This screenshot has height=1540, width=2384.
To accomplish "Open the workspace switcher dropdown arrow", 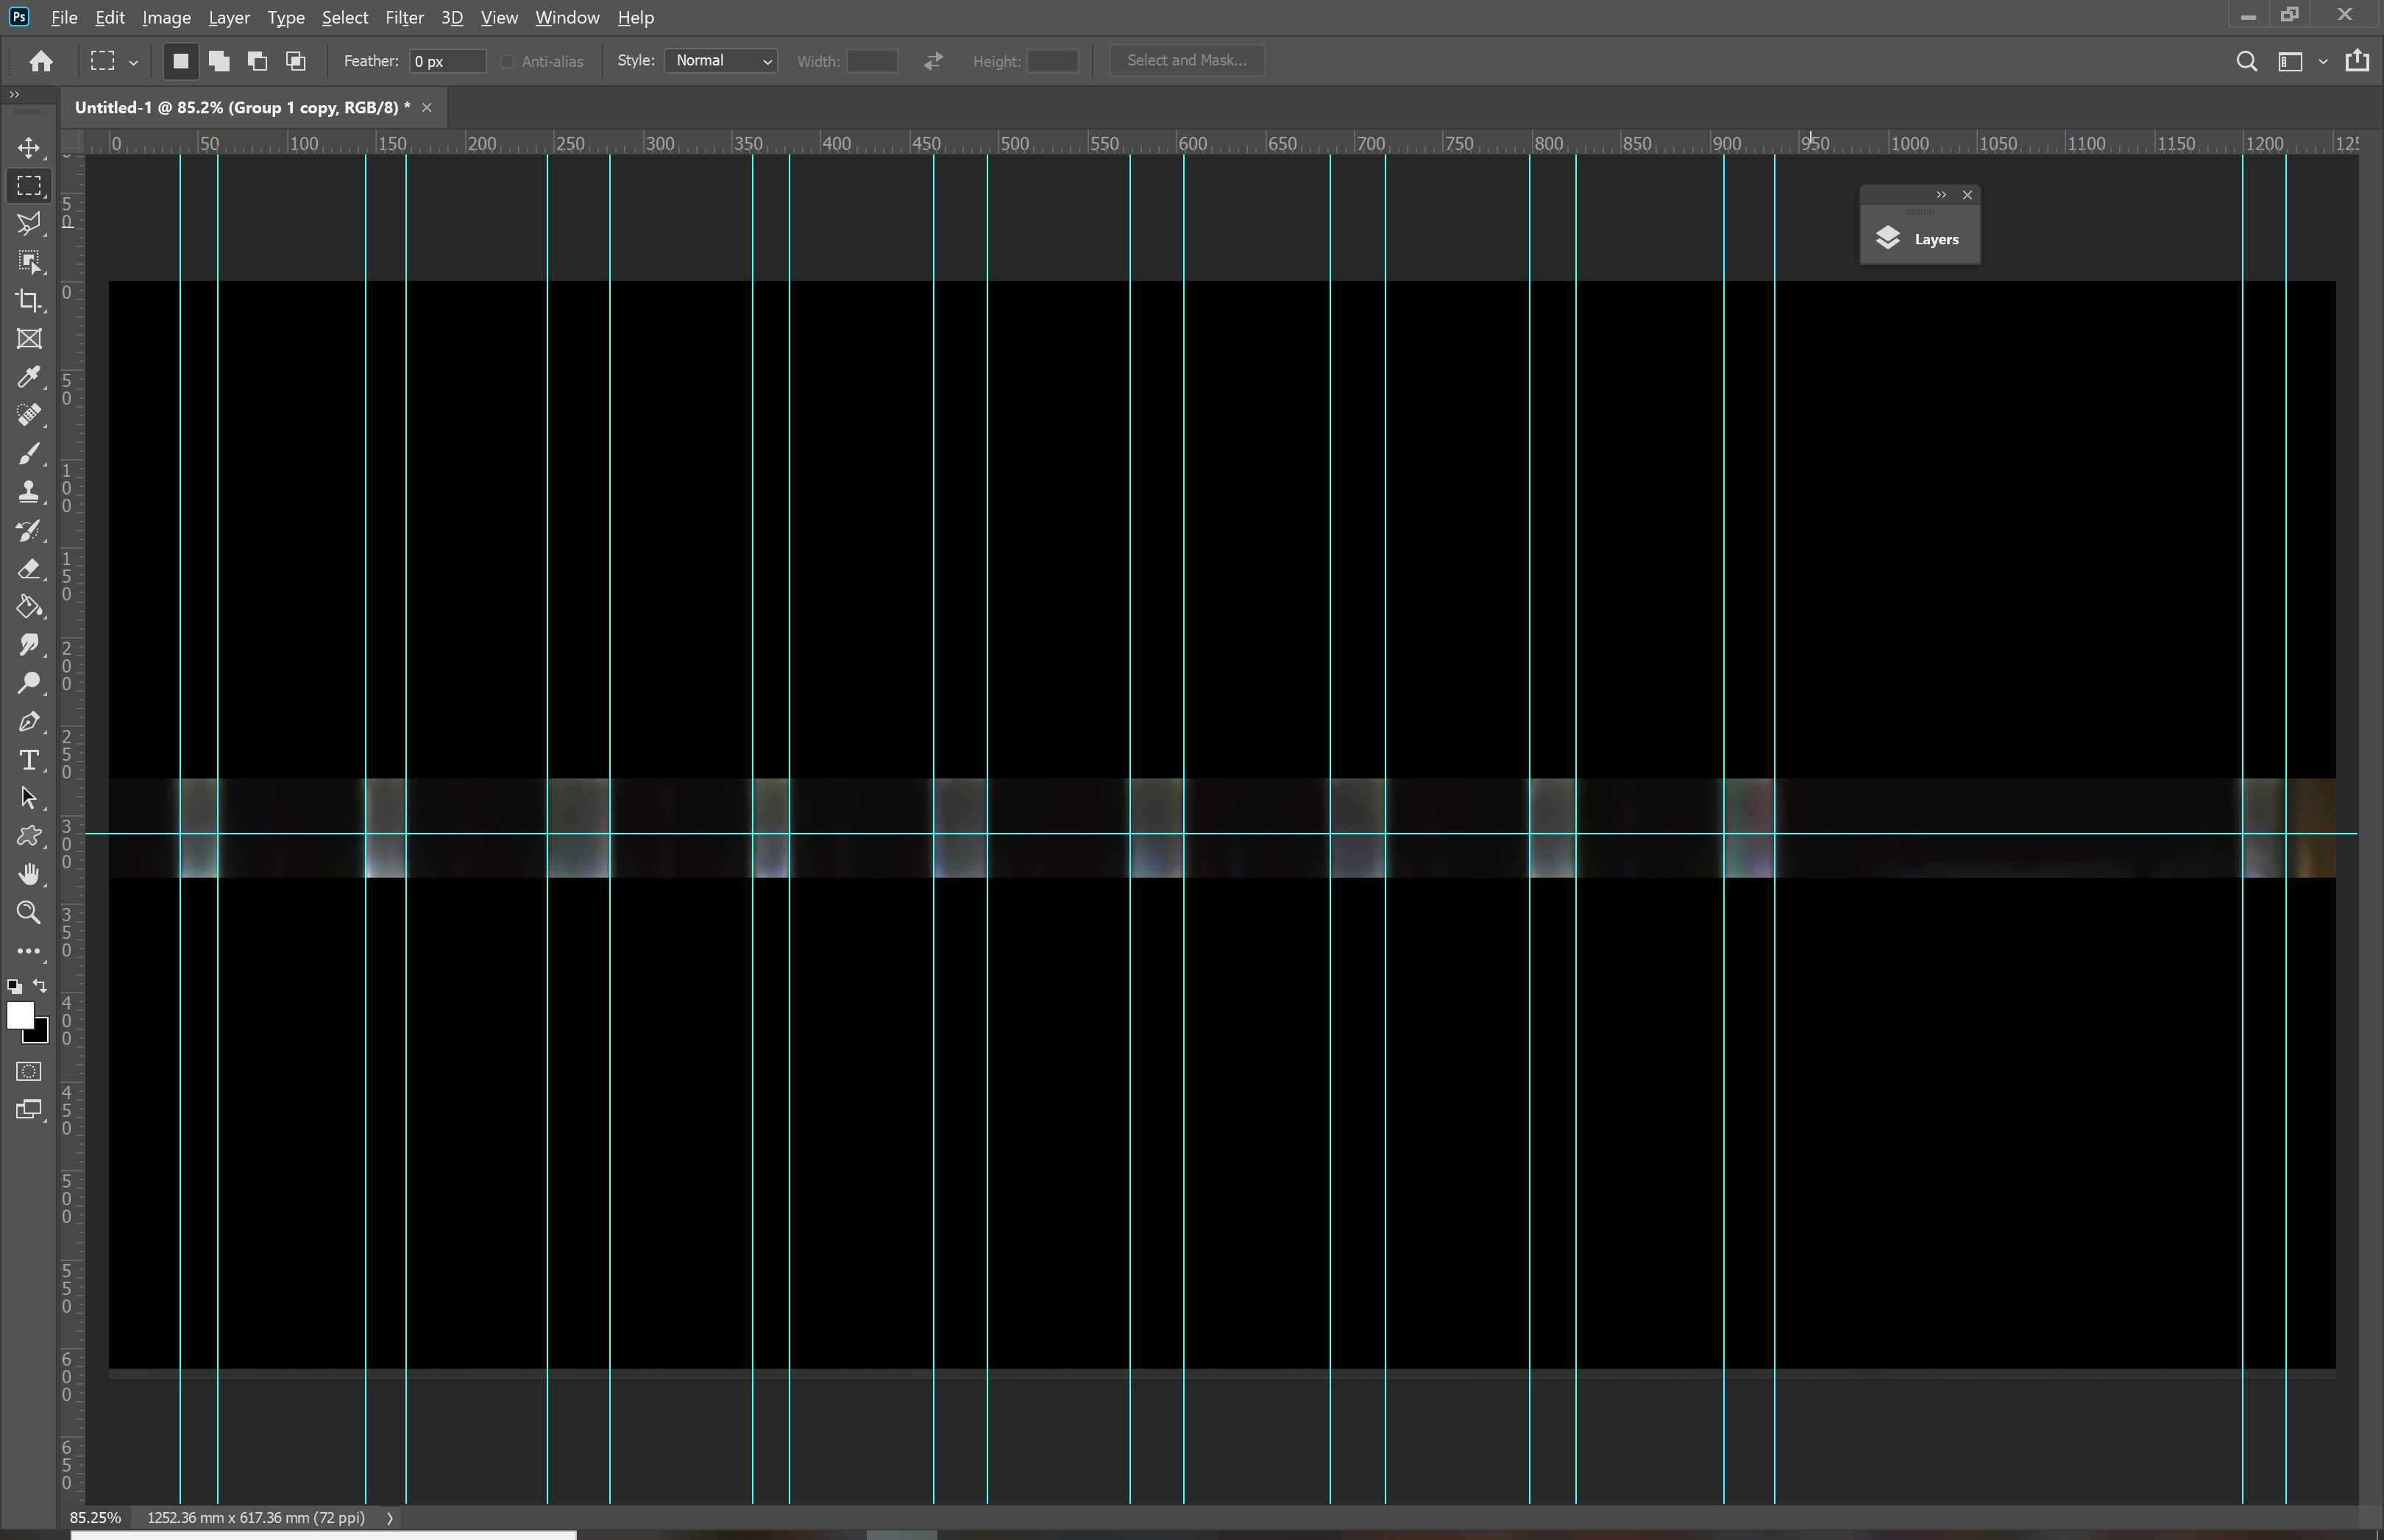I will (x=2322, y=62).
